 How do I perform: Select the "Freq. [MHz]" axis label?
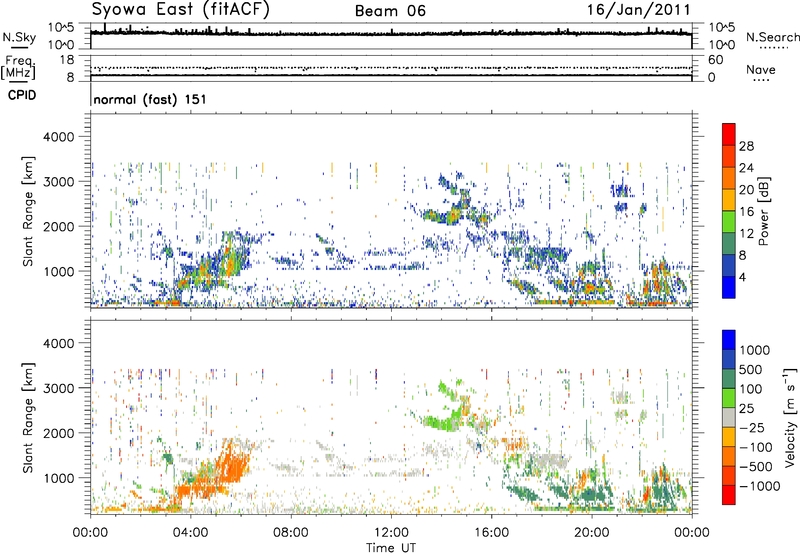tap(20, 67)
